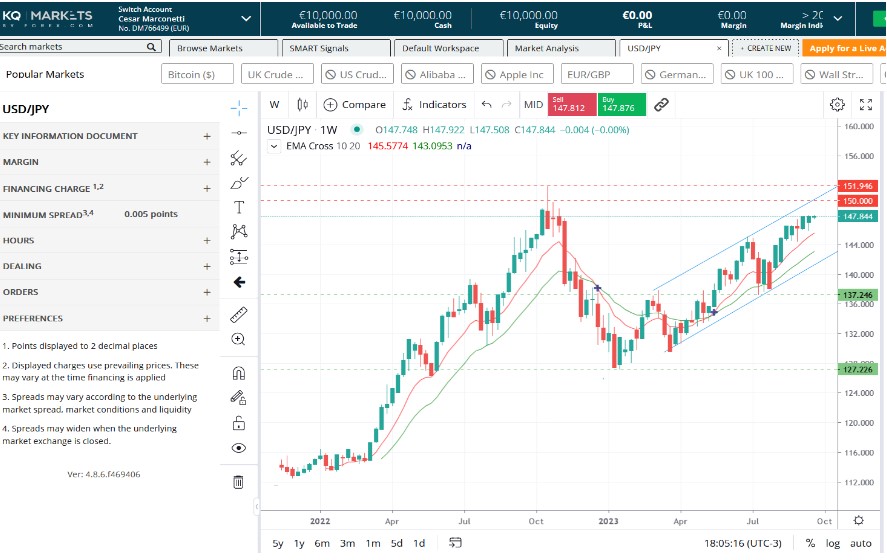This screenshot has height=560, width=887.
Task: Lock all drawing tools
Action: coord(239,423)
